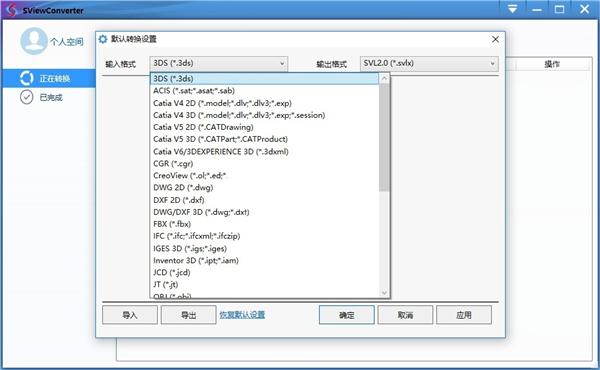600x370 pixels.
Task: Select DXF 2D (*.dxf) entry
Action: pyautogui.click(x=264, y=200)
